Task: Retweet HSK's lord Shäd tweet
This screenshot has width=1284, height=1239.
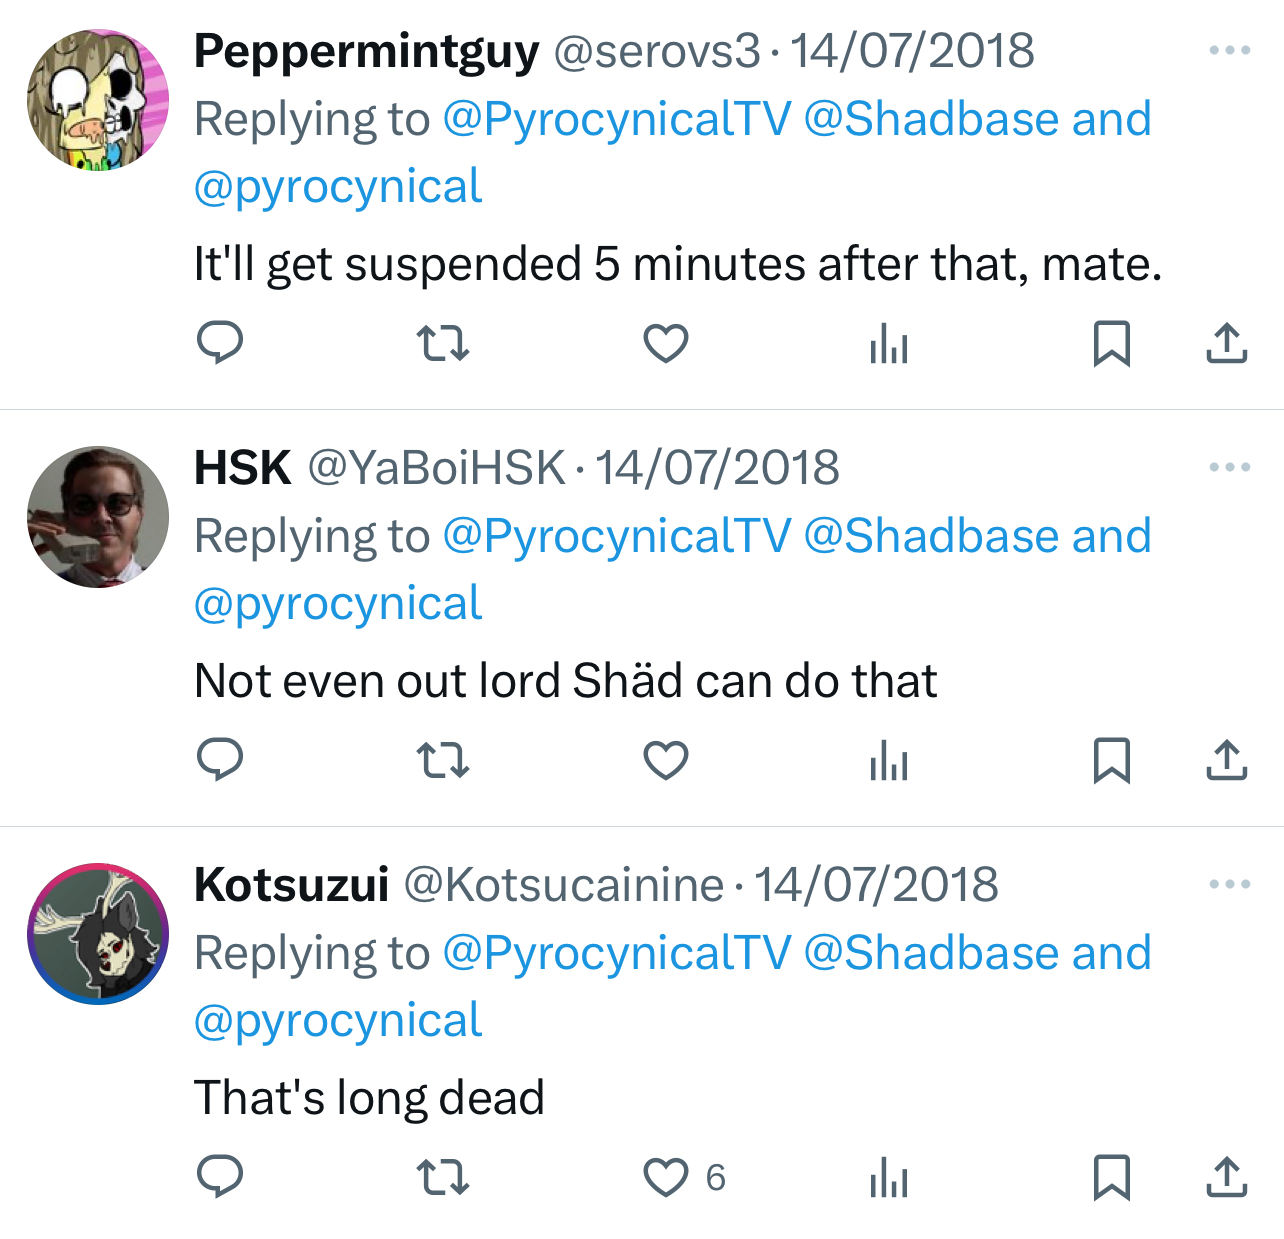Action: [442, 761]
